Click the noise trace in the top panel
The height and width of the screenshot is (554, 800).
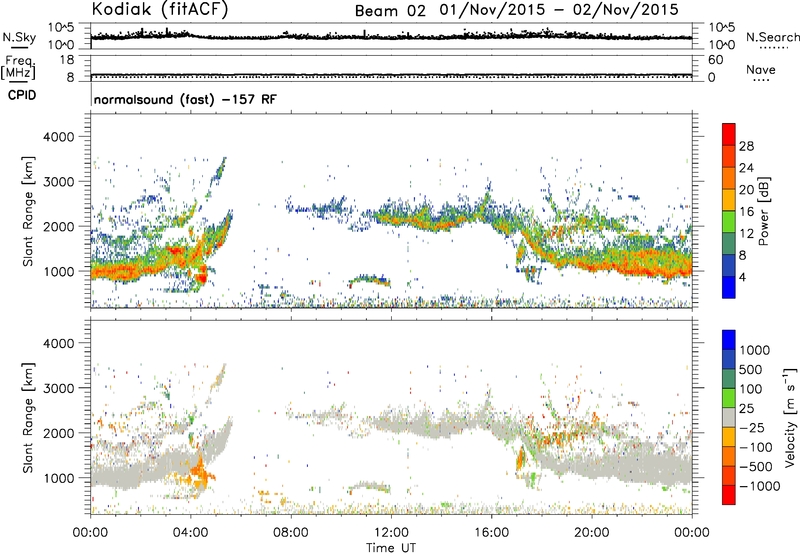tap(391, 37)
